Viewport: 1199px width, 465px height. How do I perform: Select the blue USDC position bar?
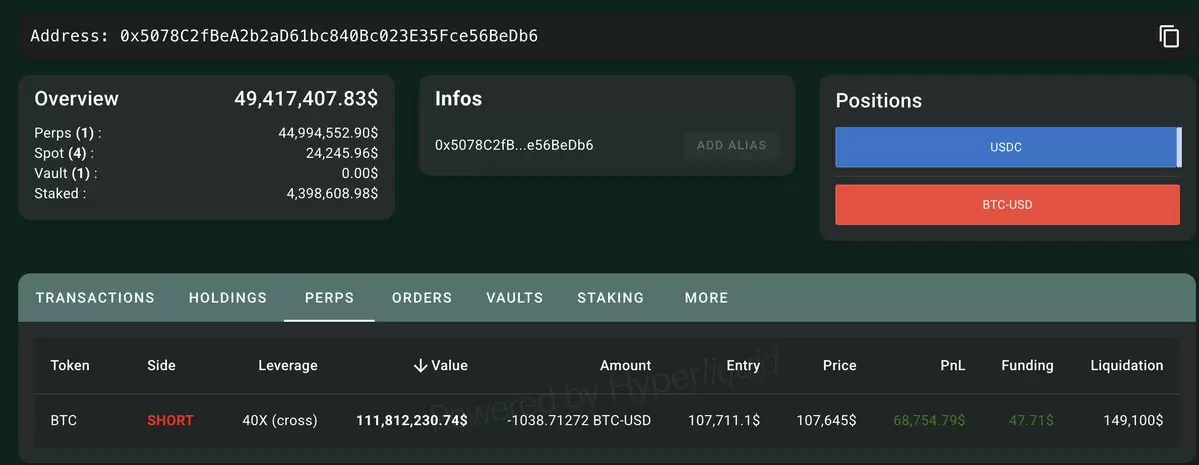[x=1008, y=147]
